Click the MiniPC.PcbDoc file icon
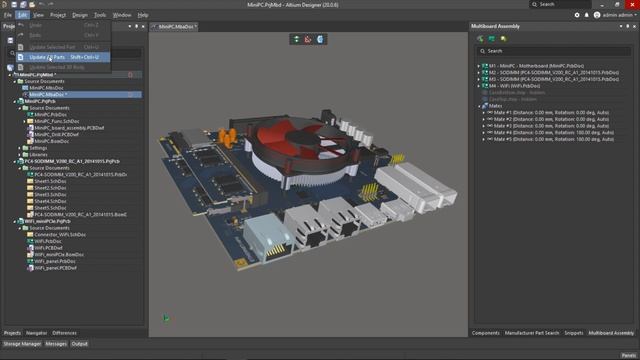 point(30,115)
